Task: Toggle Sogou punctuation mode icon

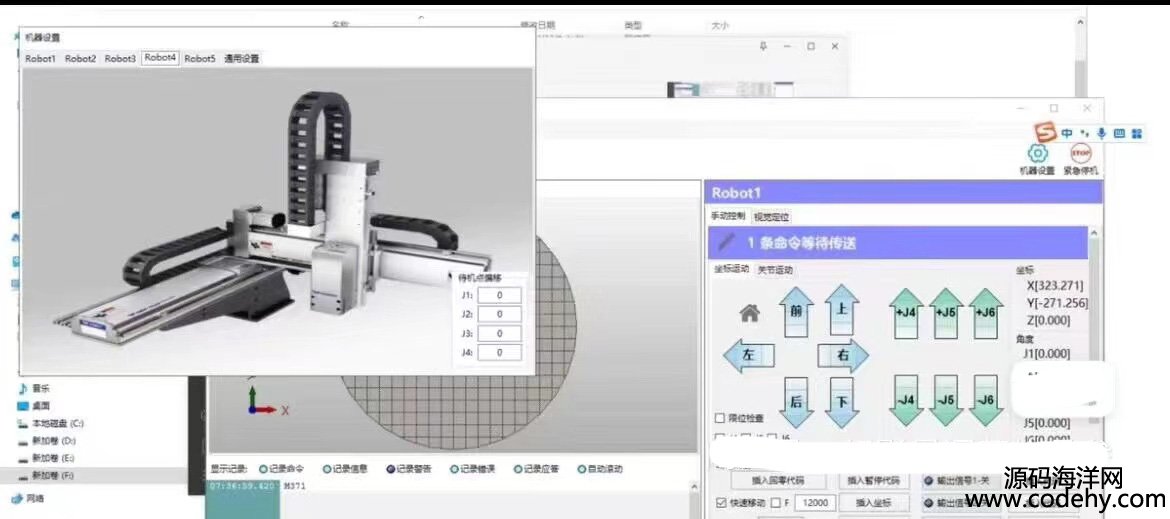Action: (1085, 133)
